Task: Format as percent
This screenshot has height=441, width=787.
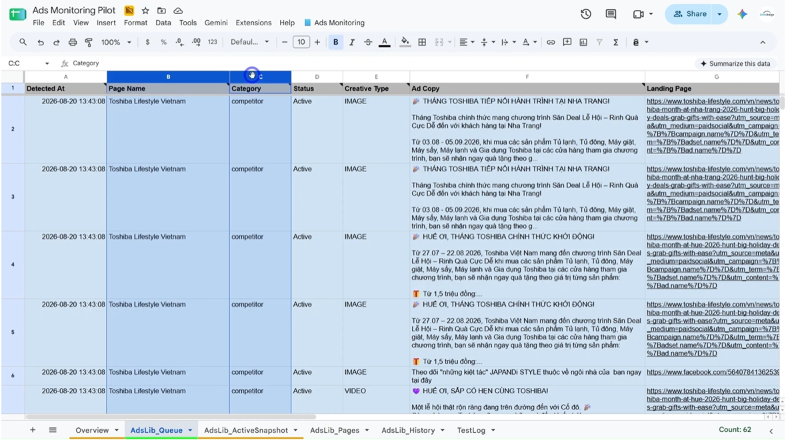Action: pos(163,43)
